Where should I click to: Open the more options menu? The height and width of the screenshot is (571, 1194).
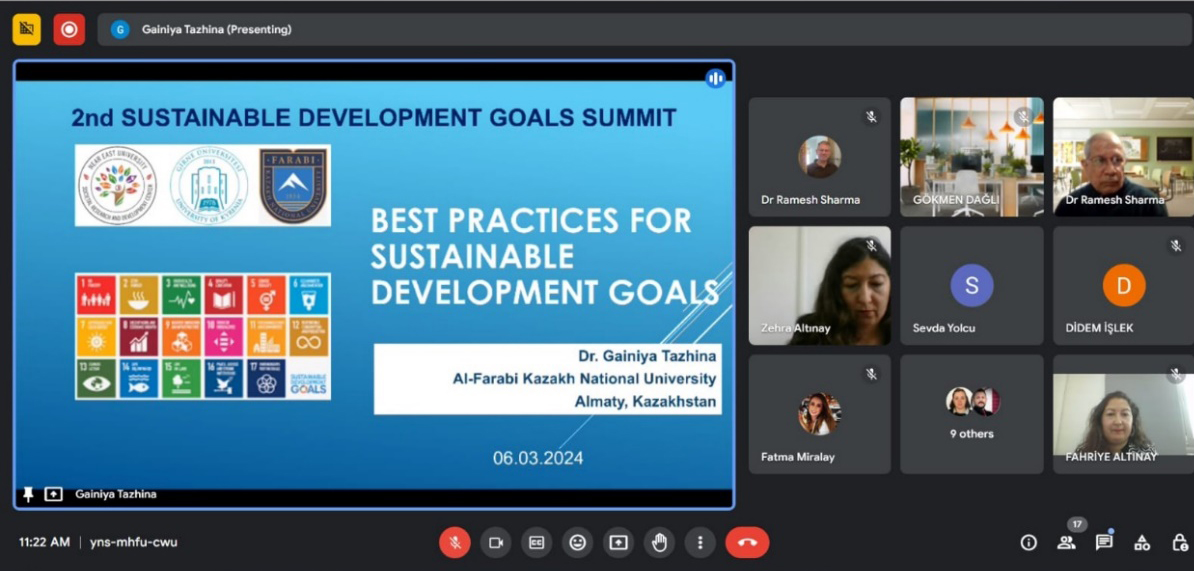coord(700,542)
